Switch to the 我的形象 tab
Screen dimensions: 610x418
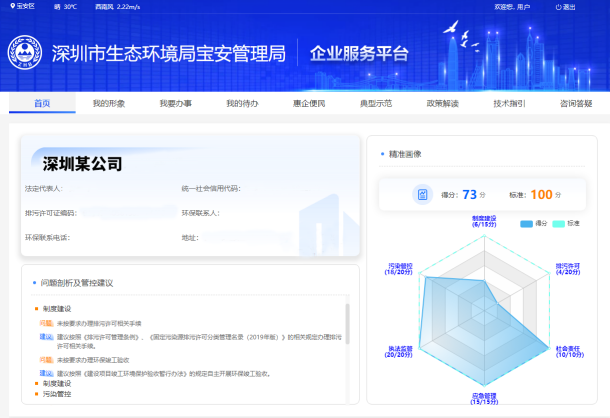pyautogui.click(x=108, y=103)
